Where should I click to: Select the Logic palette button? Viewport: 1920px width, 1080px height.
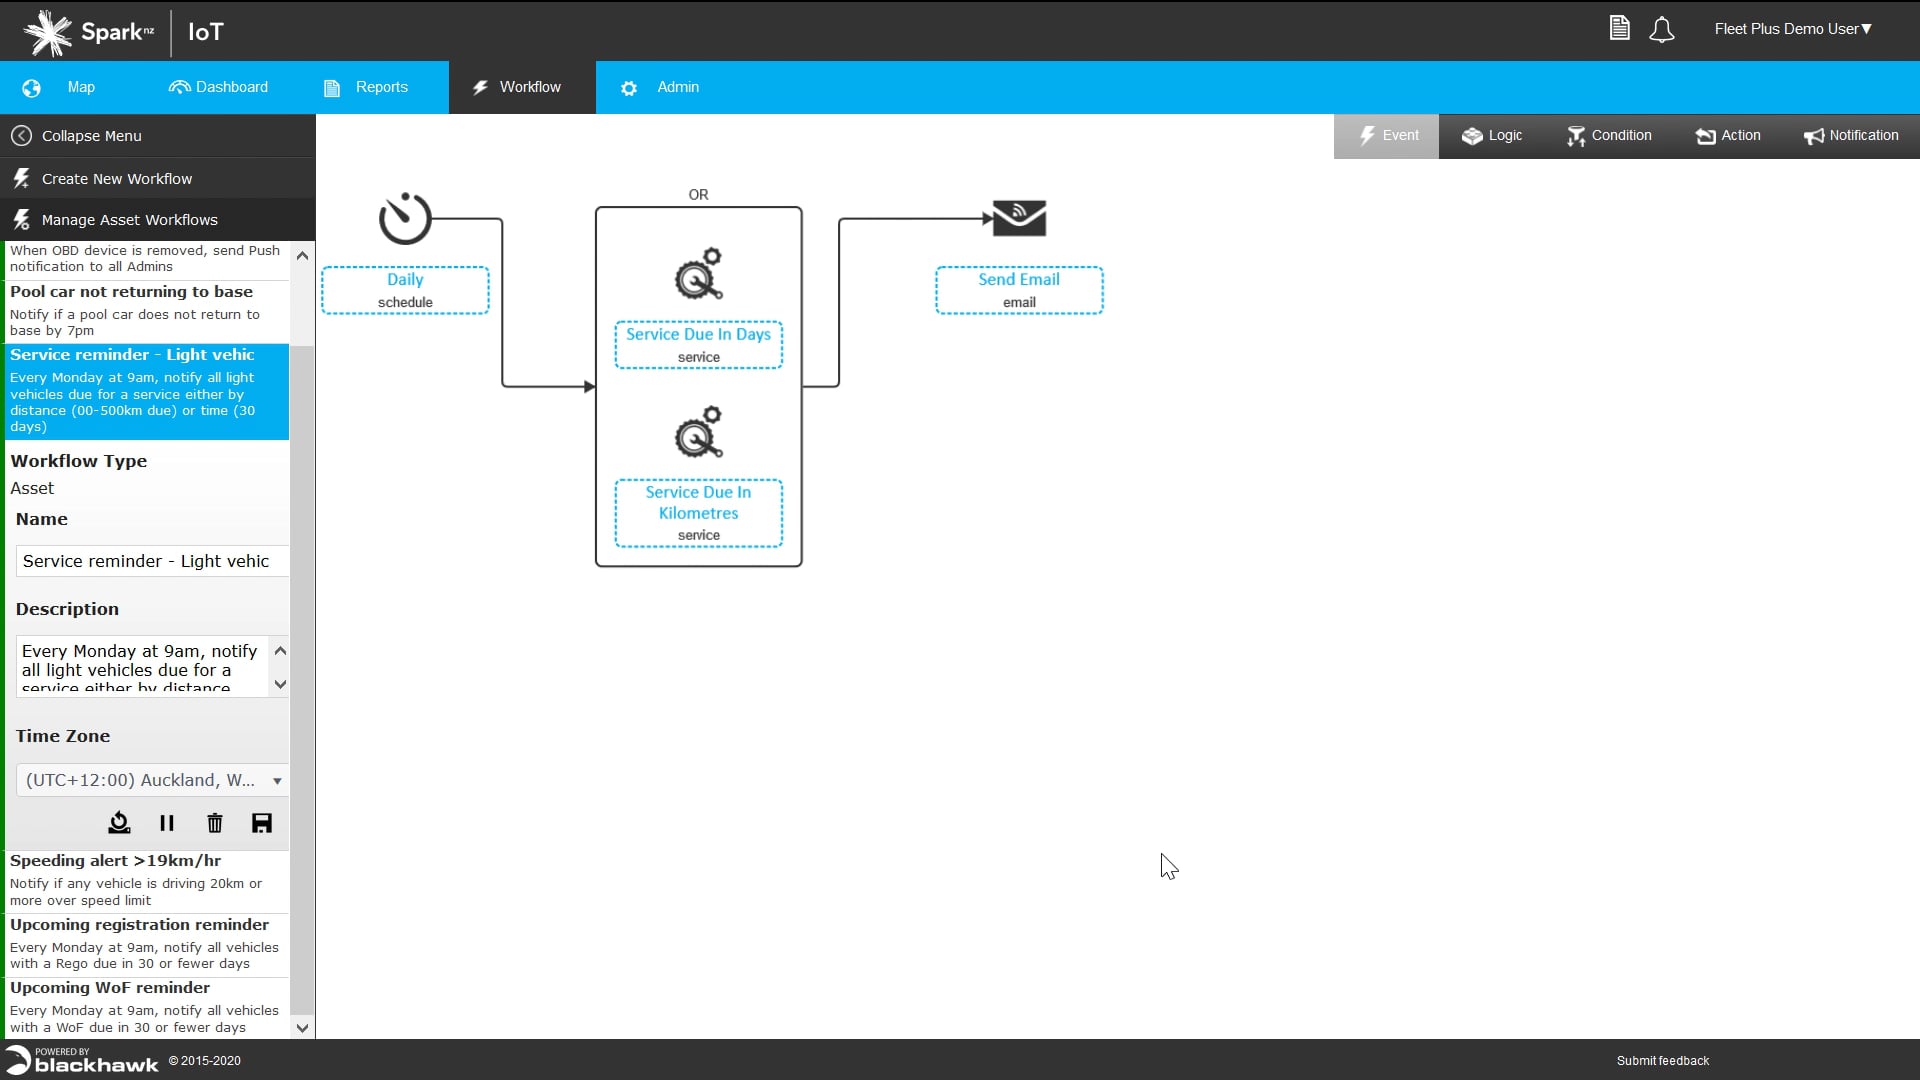click(x=1491, y=136)
